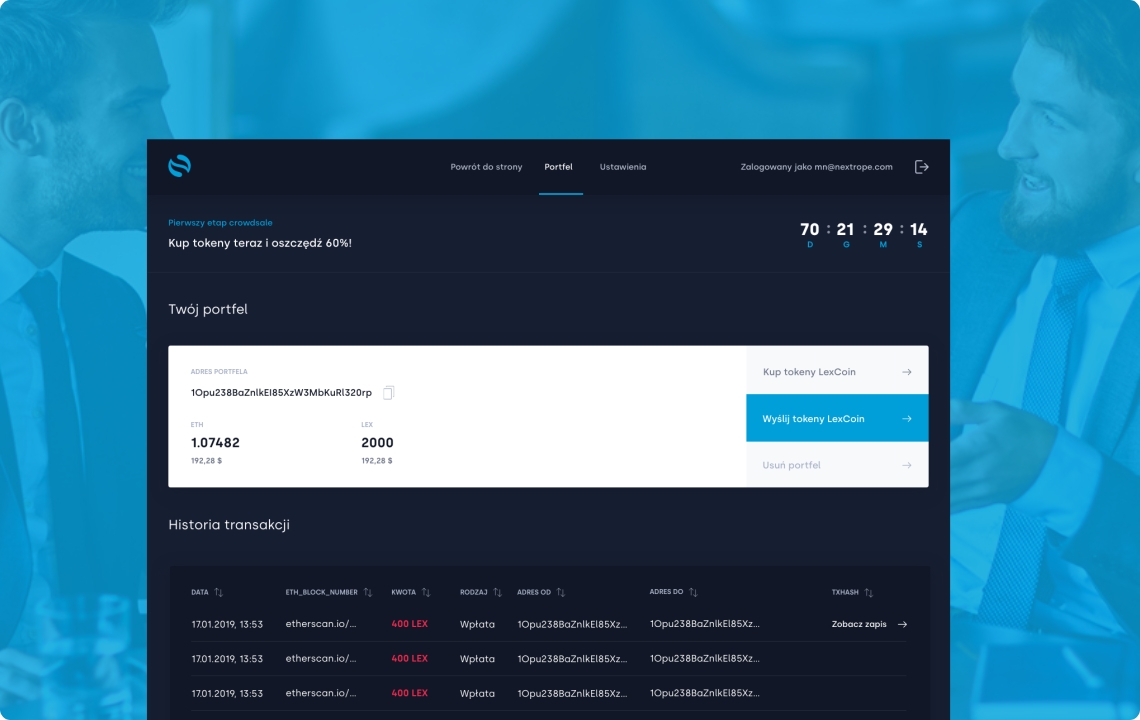
Task: Click Kup tokeny teraz i oszczędź 60% text
Action: (260, 243)
